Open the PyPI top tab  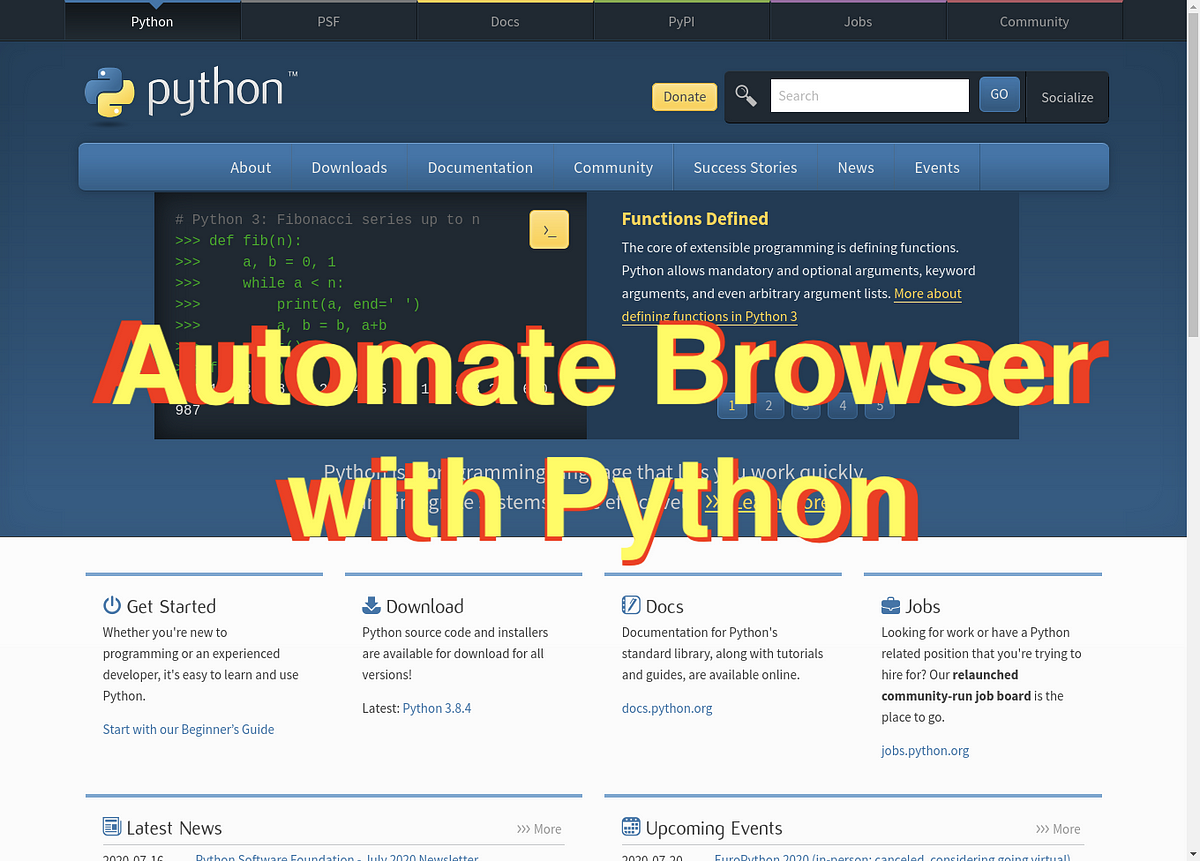click(x=681, y=21)
